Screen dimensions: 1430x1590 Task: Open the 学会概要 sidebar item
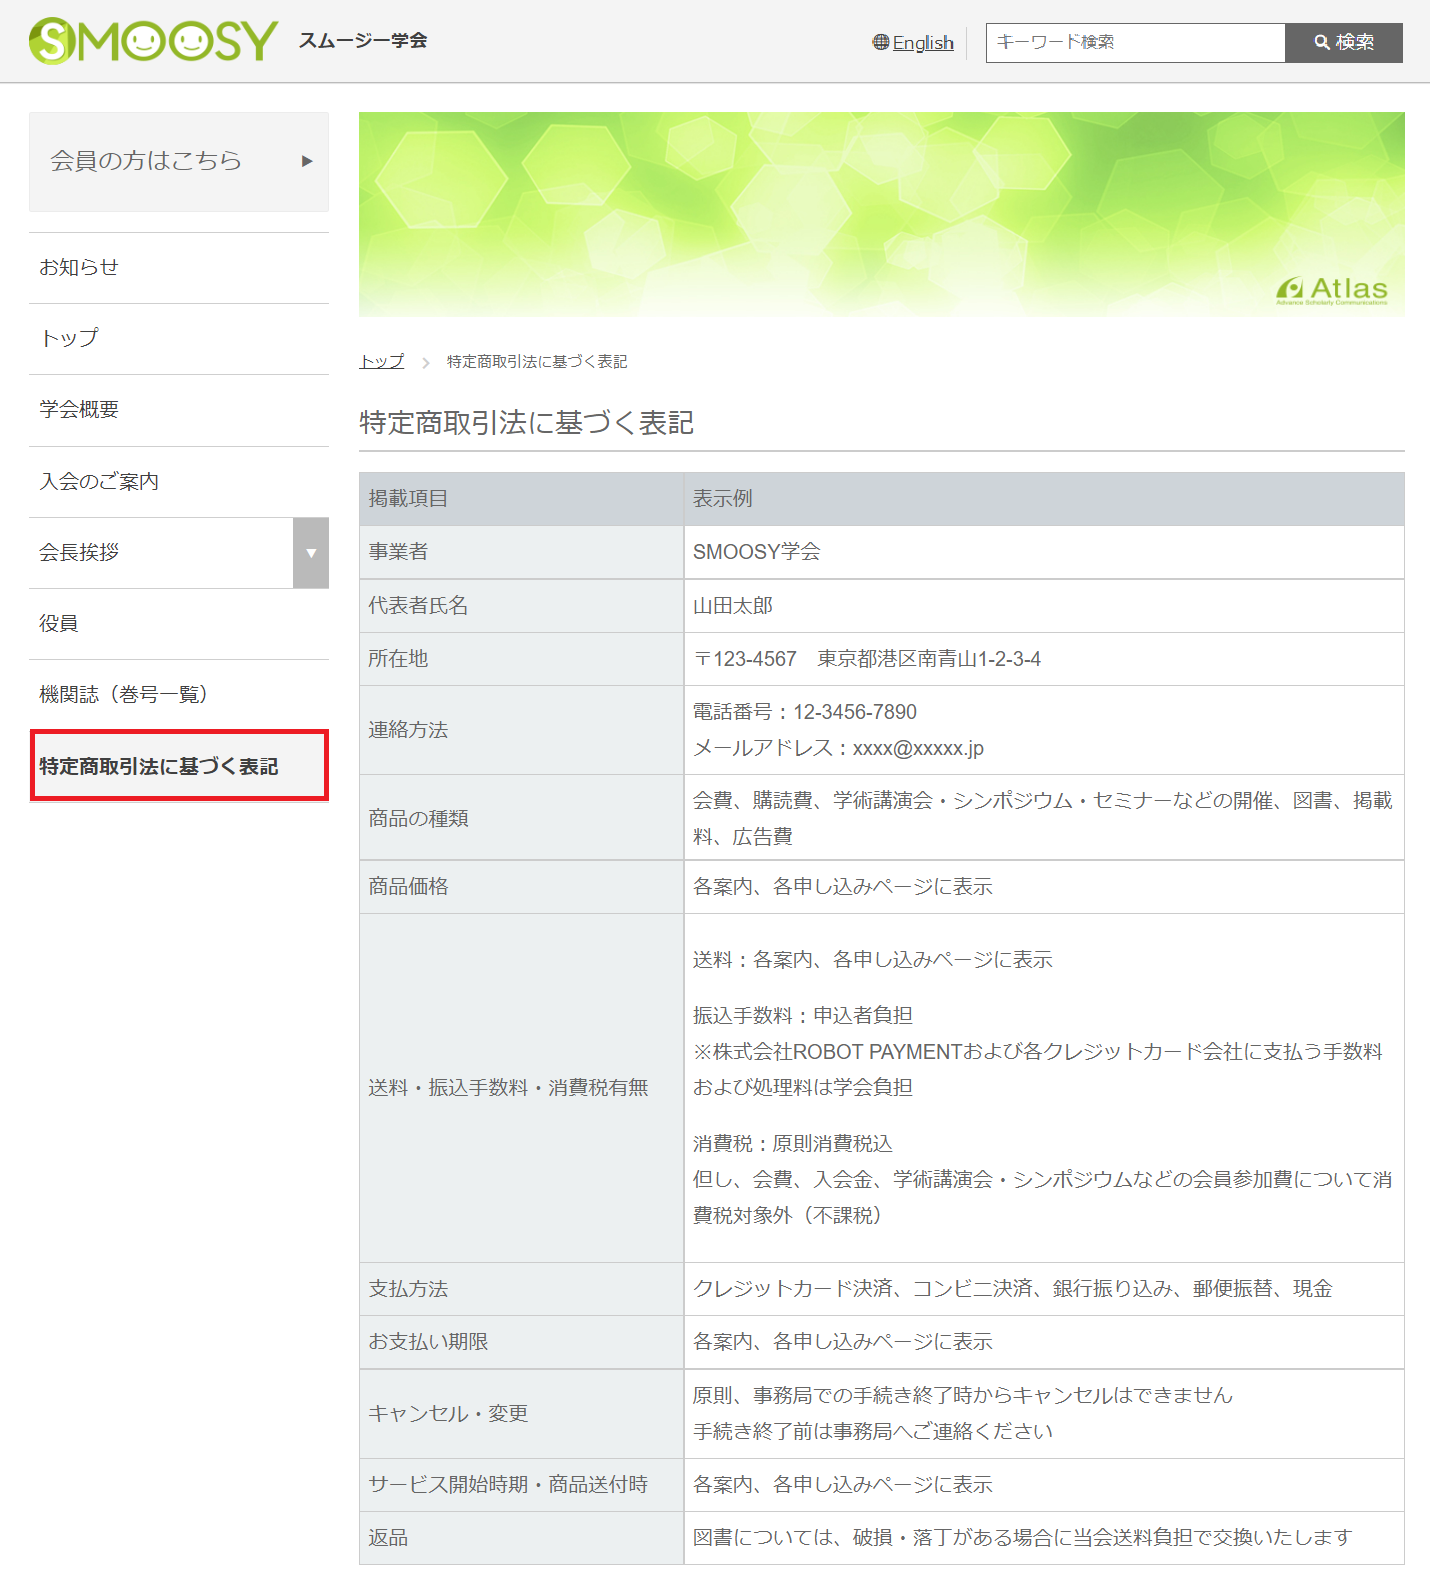(79, 409)
